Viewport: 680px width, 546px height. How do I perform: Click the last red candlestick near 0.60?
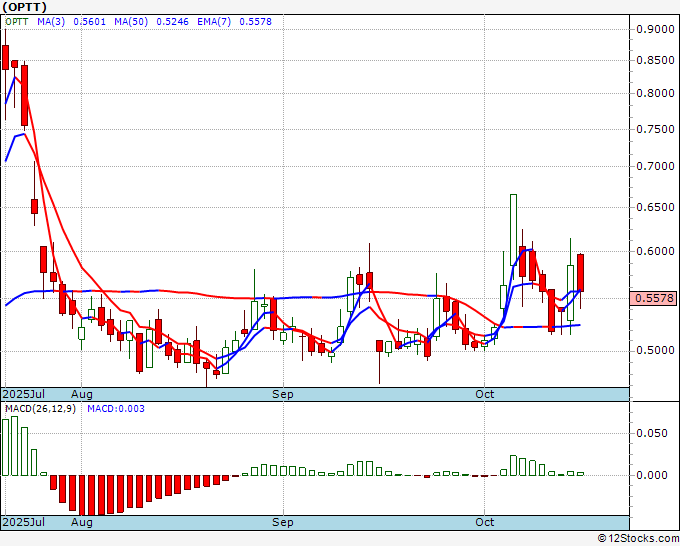coord(580,273)
